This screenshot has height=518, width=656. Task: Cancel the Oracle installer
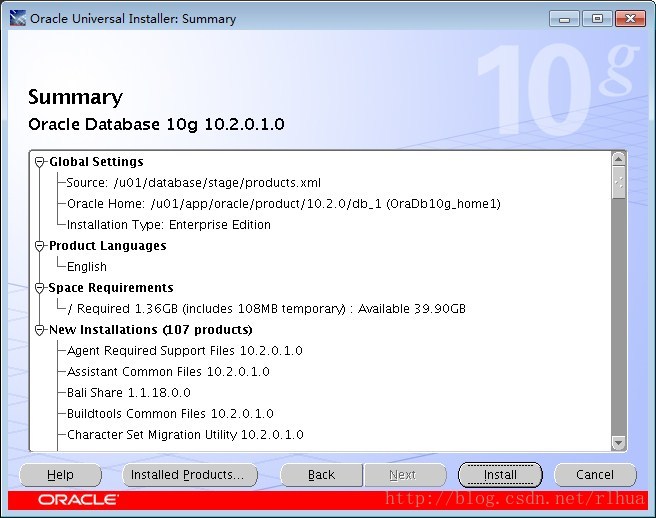595,475
